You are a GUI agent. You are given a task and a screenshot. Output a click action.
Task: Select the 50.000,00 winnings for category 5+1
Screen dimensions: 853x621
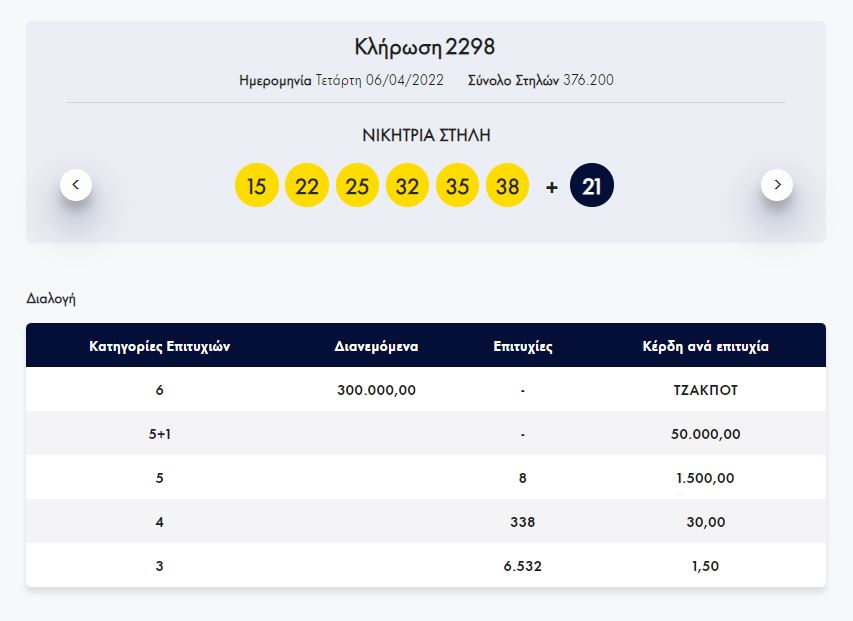pyautogui.click(x=705, y=434)
